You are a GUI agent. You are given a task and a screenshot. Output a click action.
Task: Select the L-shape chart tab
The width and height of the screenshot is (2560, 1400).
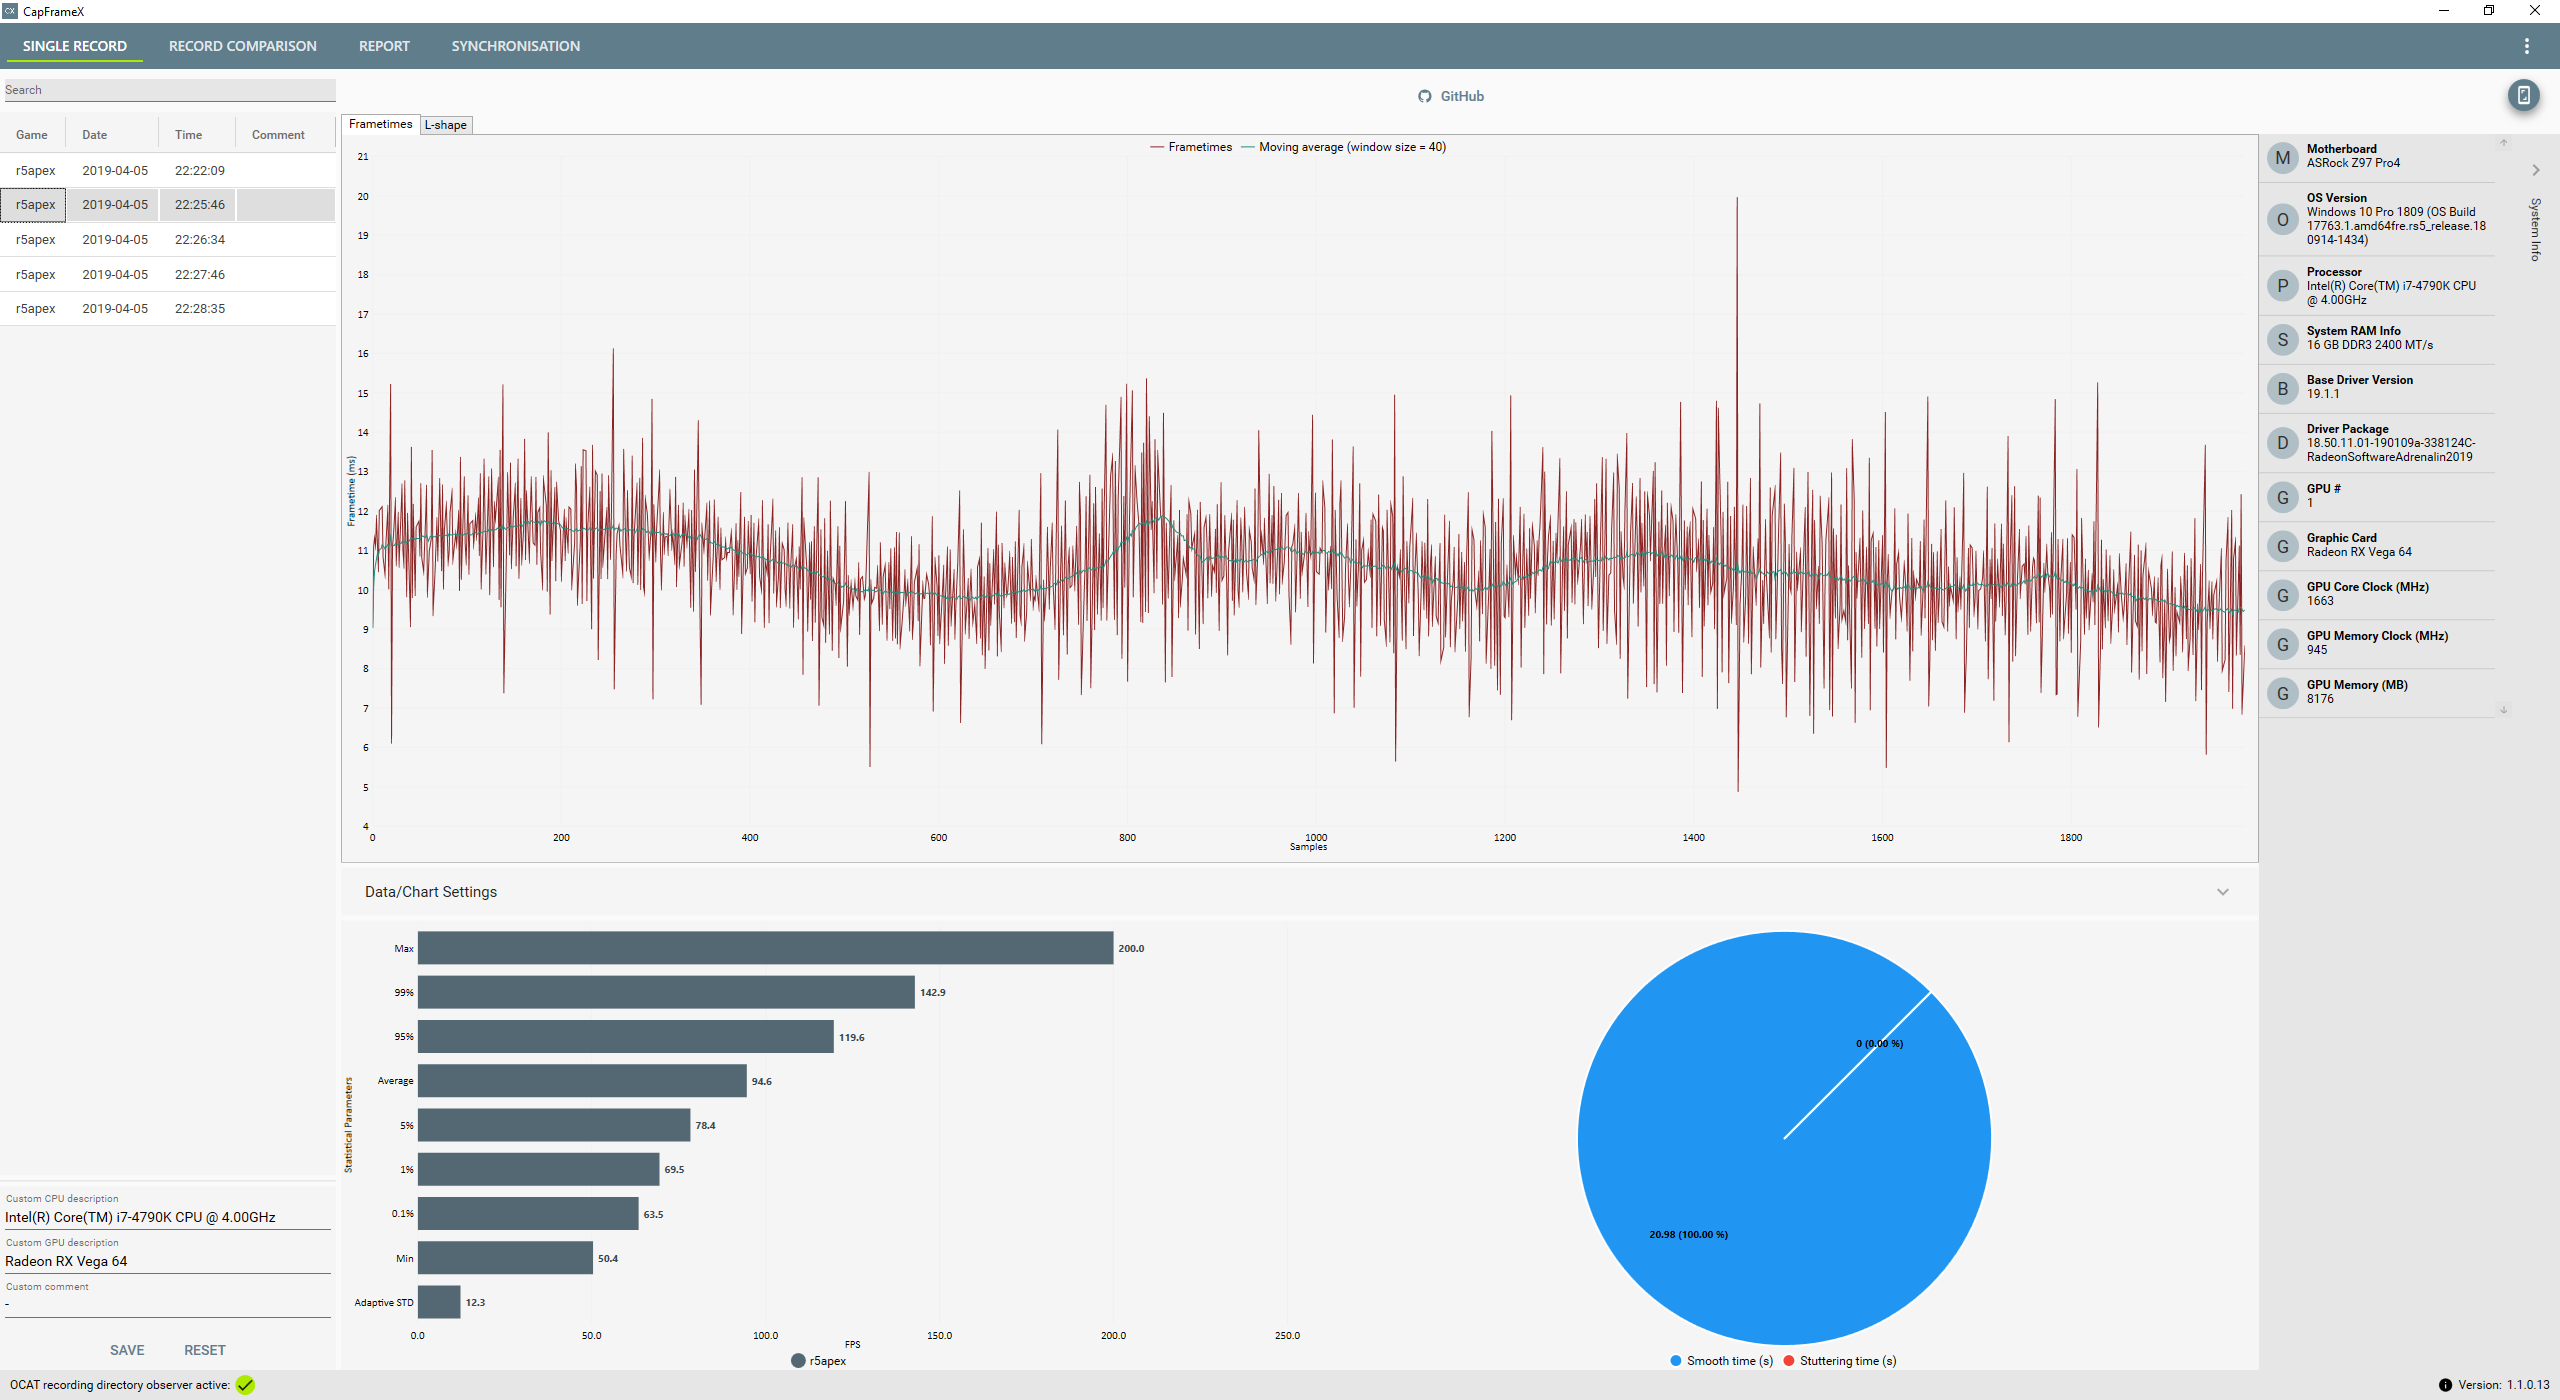pyautogui.click(x=446, y=125)
